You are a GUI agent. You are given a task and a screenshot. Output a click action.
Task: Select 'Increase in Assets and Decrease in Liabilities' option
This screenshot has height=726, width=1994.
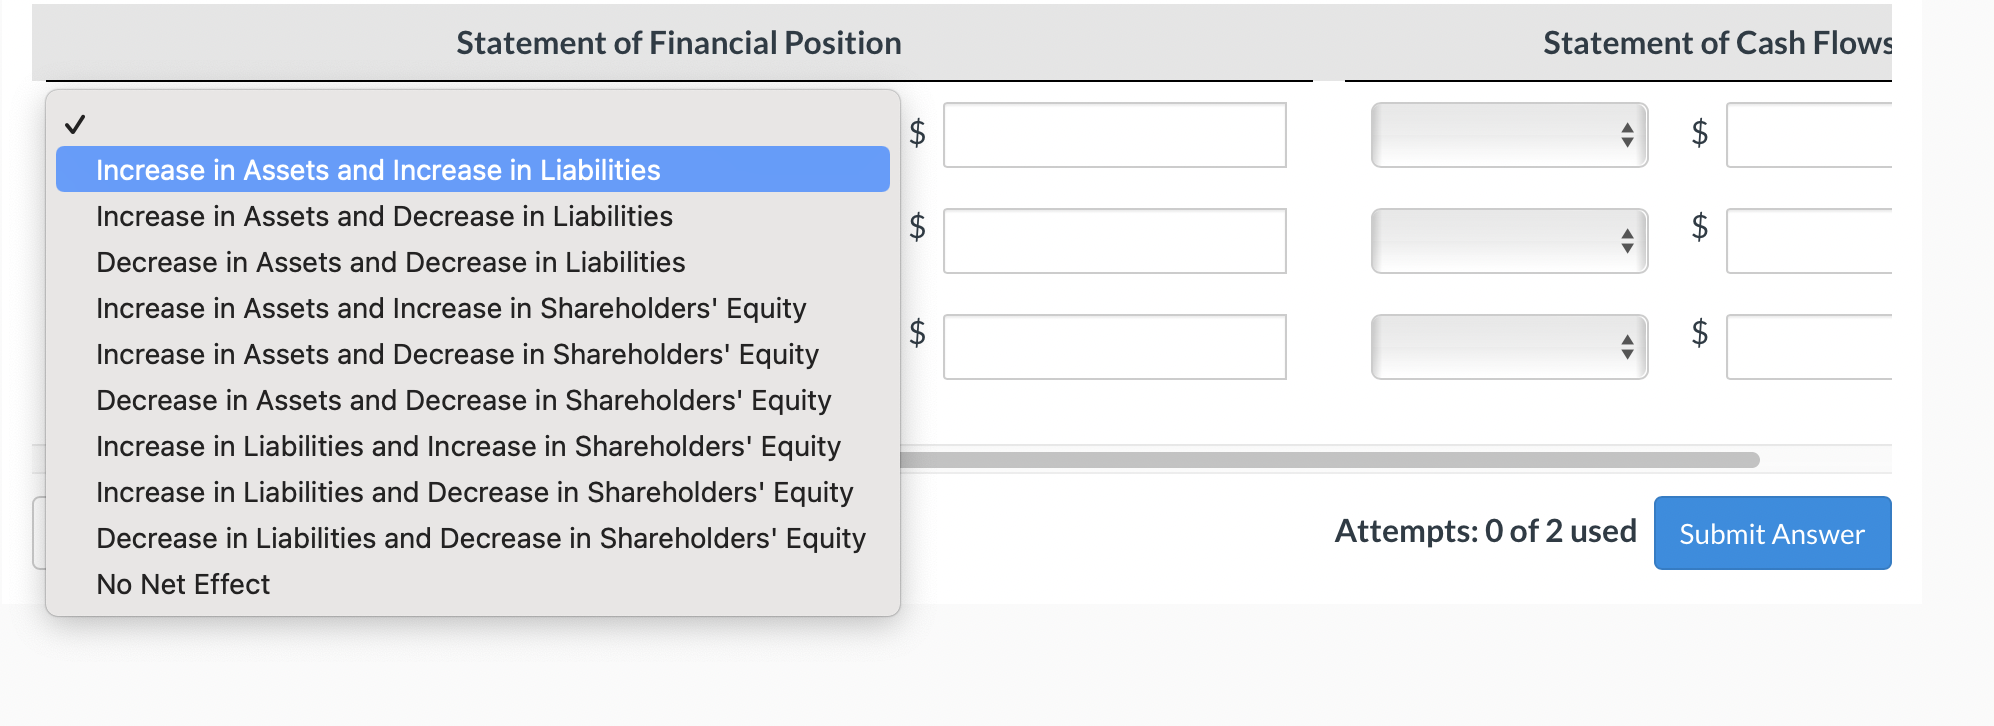click(384, 216)
